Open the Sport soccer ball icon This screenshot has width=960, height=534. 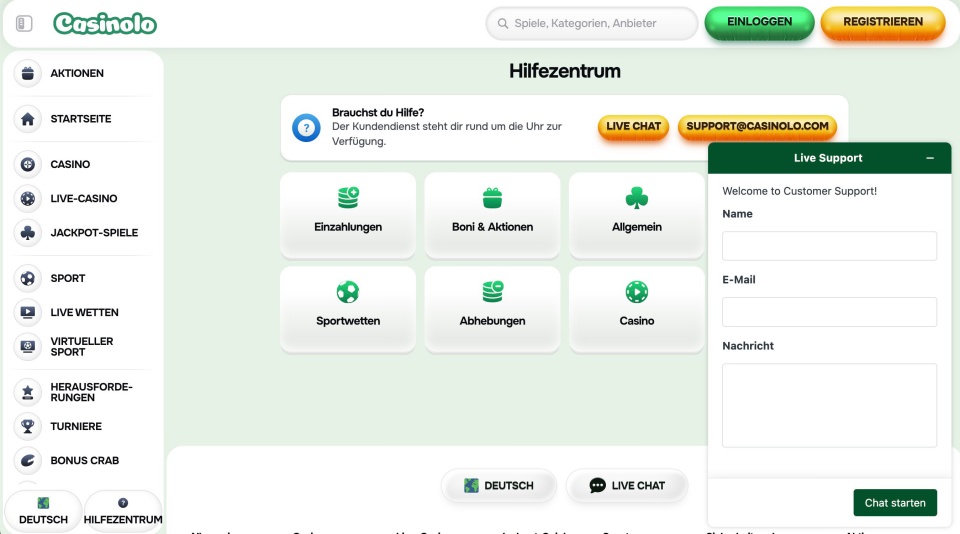pyautogui.click(x=28, y=278)
